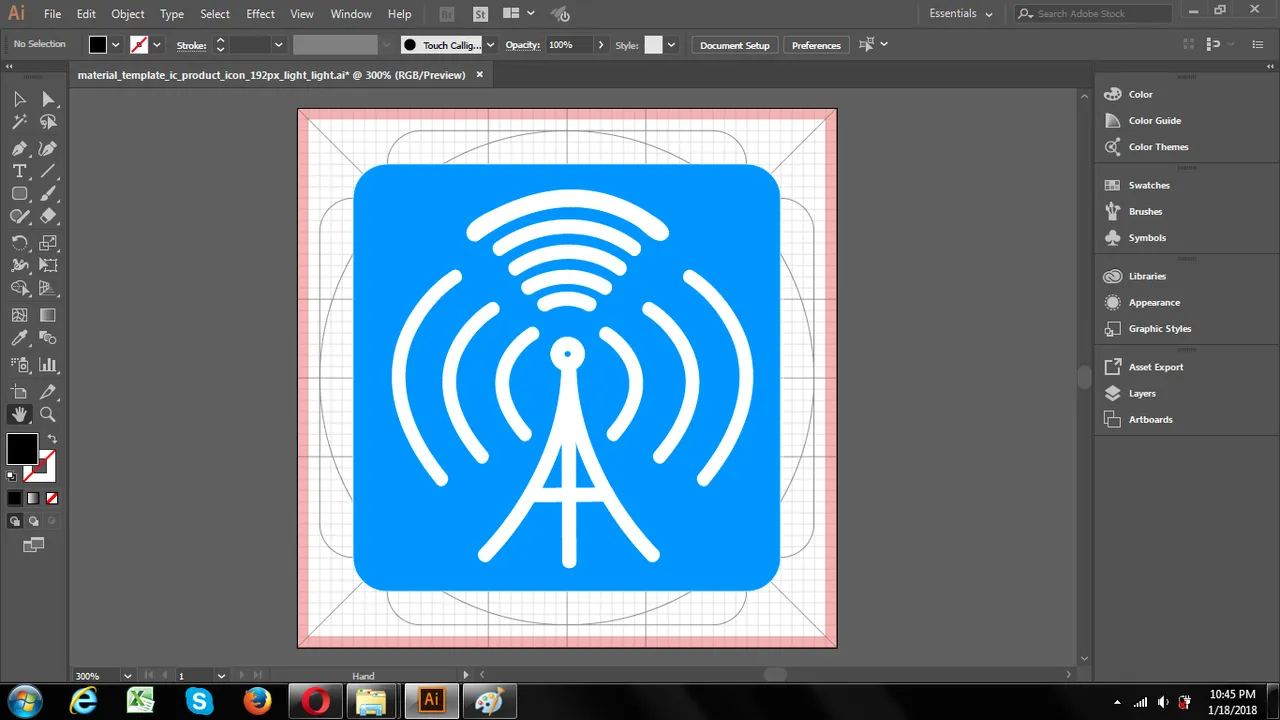Image resolution: width=1280 pixels, height=720 pixels.
Task: Click the Document Setup button
Action: tap(735, 45)
